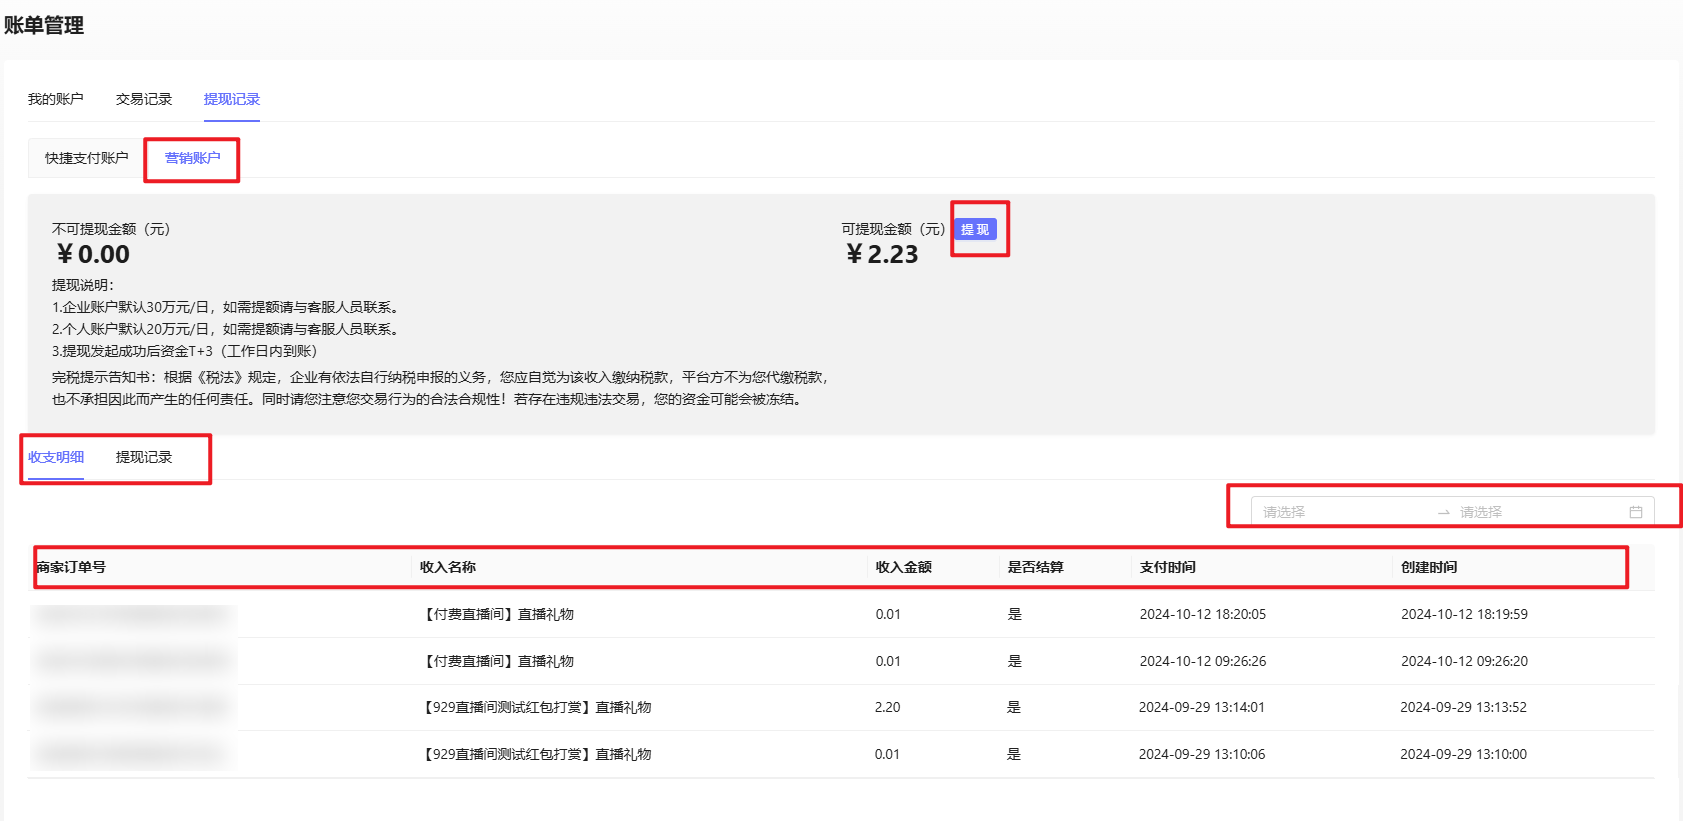Image resolution: width=1683 pixels, height=821 pixels.
Task: Open the 收支明细 sub-tab
Action: [56, 457]
